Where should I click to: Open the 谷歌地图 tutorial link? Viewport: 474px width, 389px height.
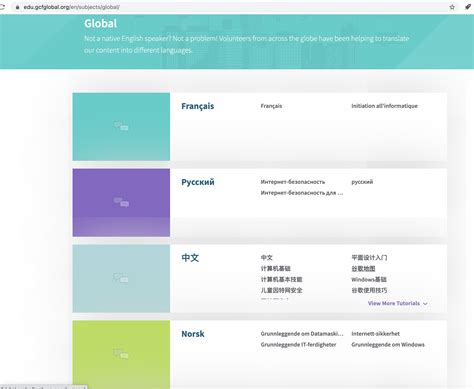click(x=363, y=268)
